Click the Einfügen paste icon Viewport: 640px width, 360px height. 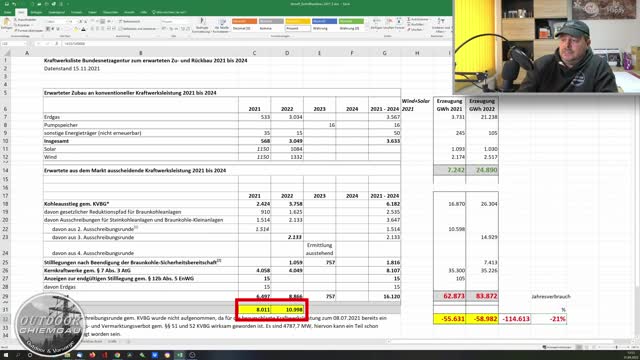[x=7, y=23]
